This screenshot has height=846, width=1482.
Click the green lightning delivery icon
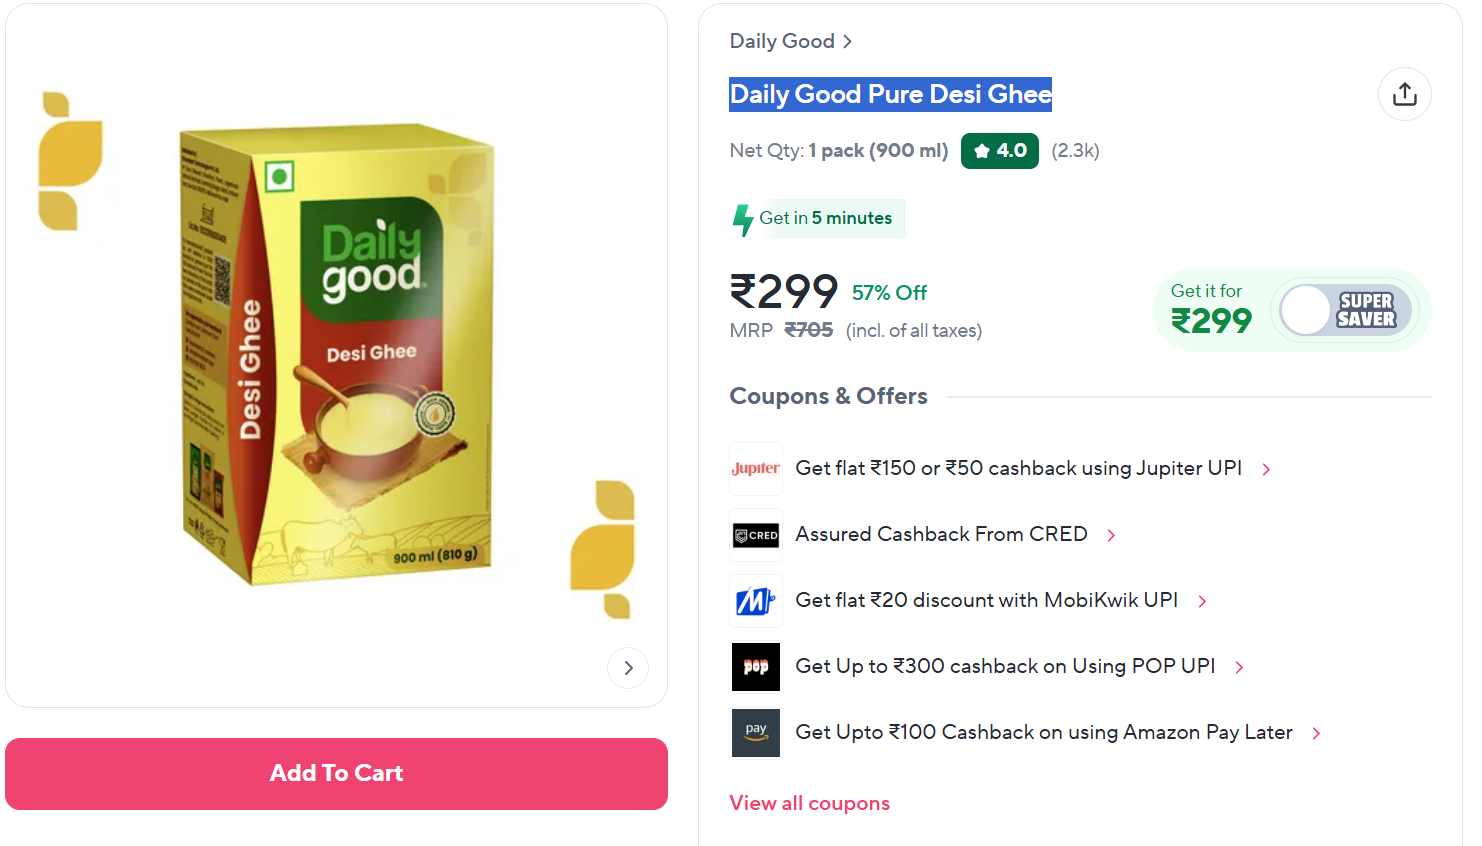click(742, 219)
